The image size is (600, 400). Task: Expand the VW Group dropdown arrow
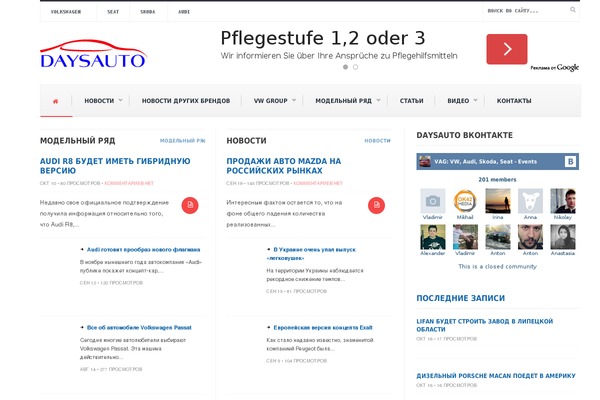pos(294,100)
